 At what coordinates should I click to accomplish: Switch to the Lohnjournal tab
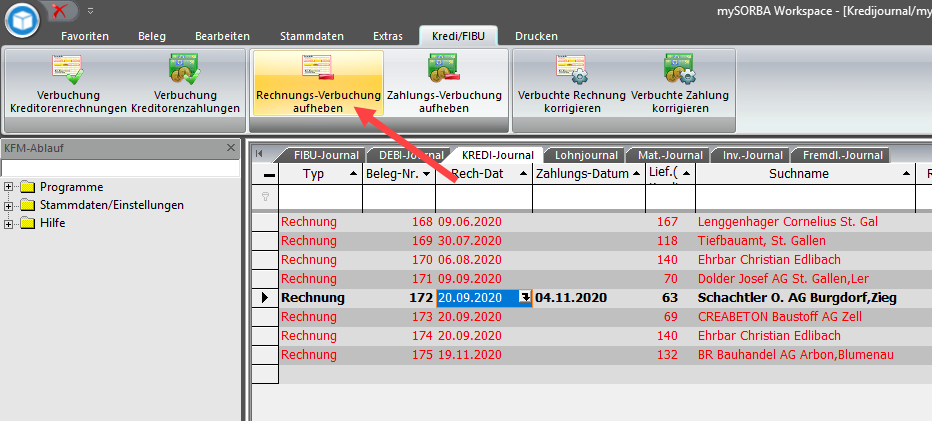coord(585,155)
